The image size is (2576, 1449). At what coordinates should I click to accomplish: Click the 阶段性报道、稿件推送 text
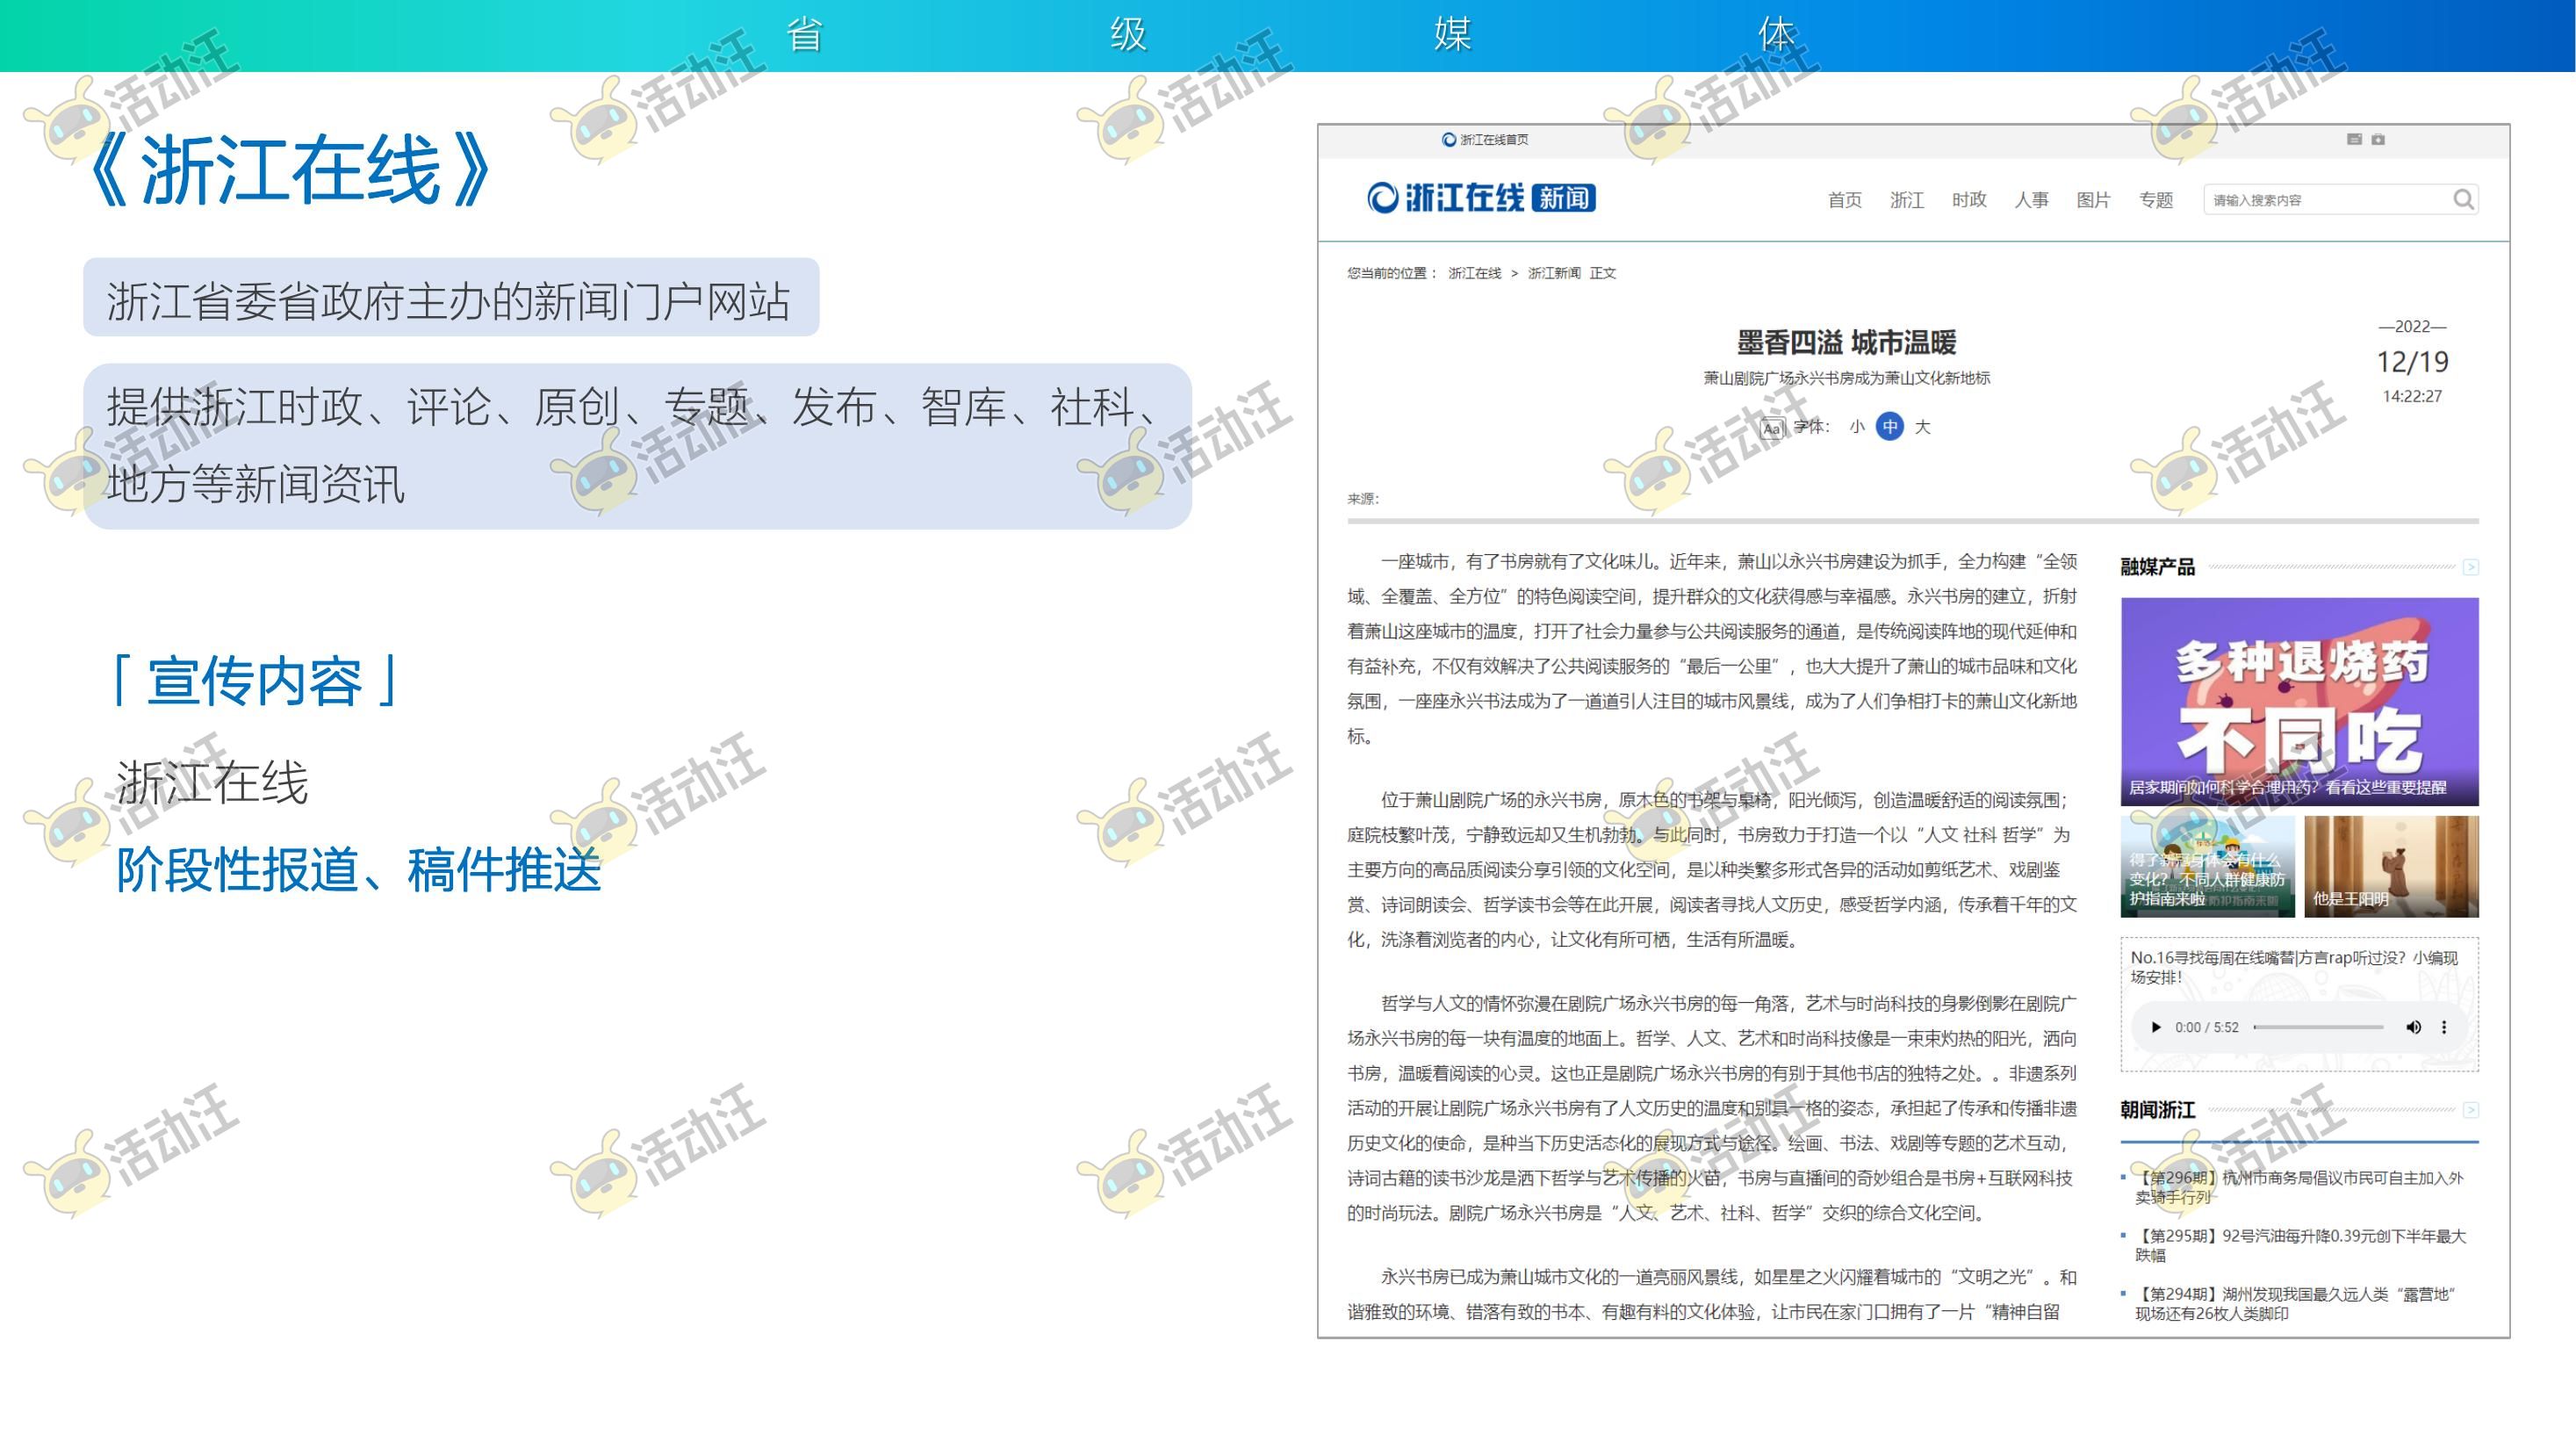tap(359, 869)
